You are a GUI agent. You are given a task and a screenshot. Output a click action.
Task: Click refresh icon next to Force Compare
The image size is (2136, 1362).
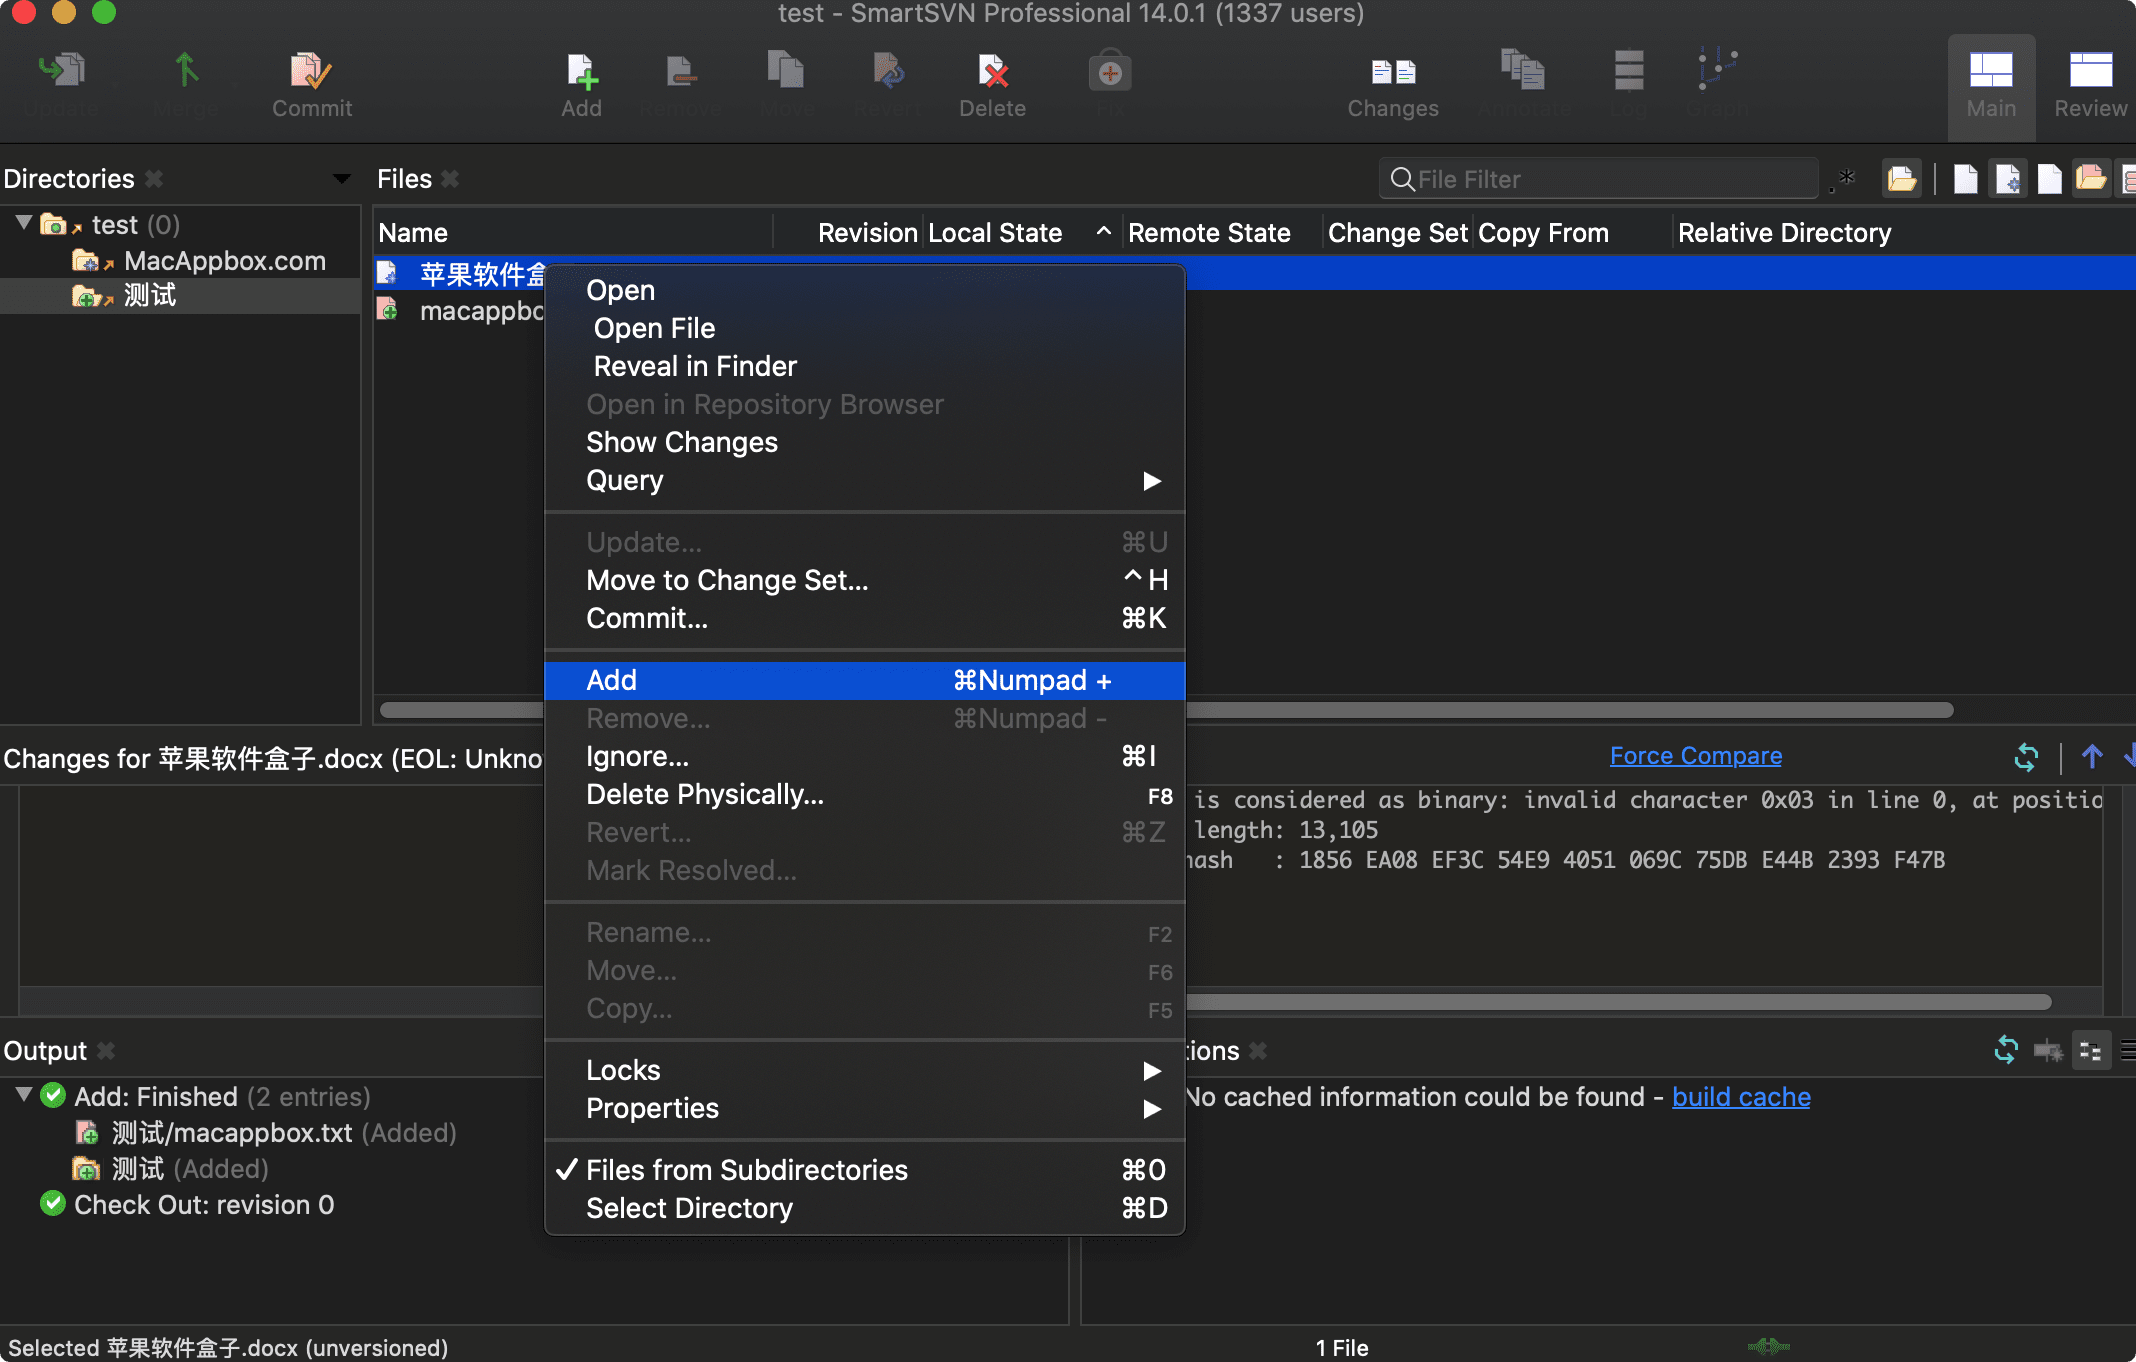click(2026, 757)
